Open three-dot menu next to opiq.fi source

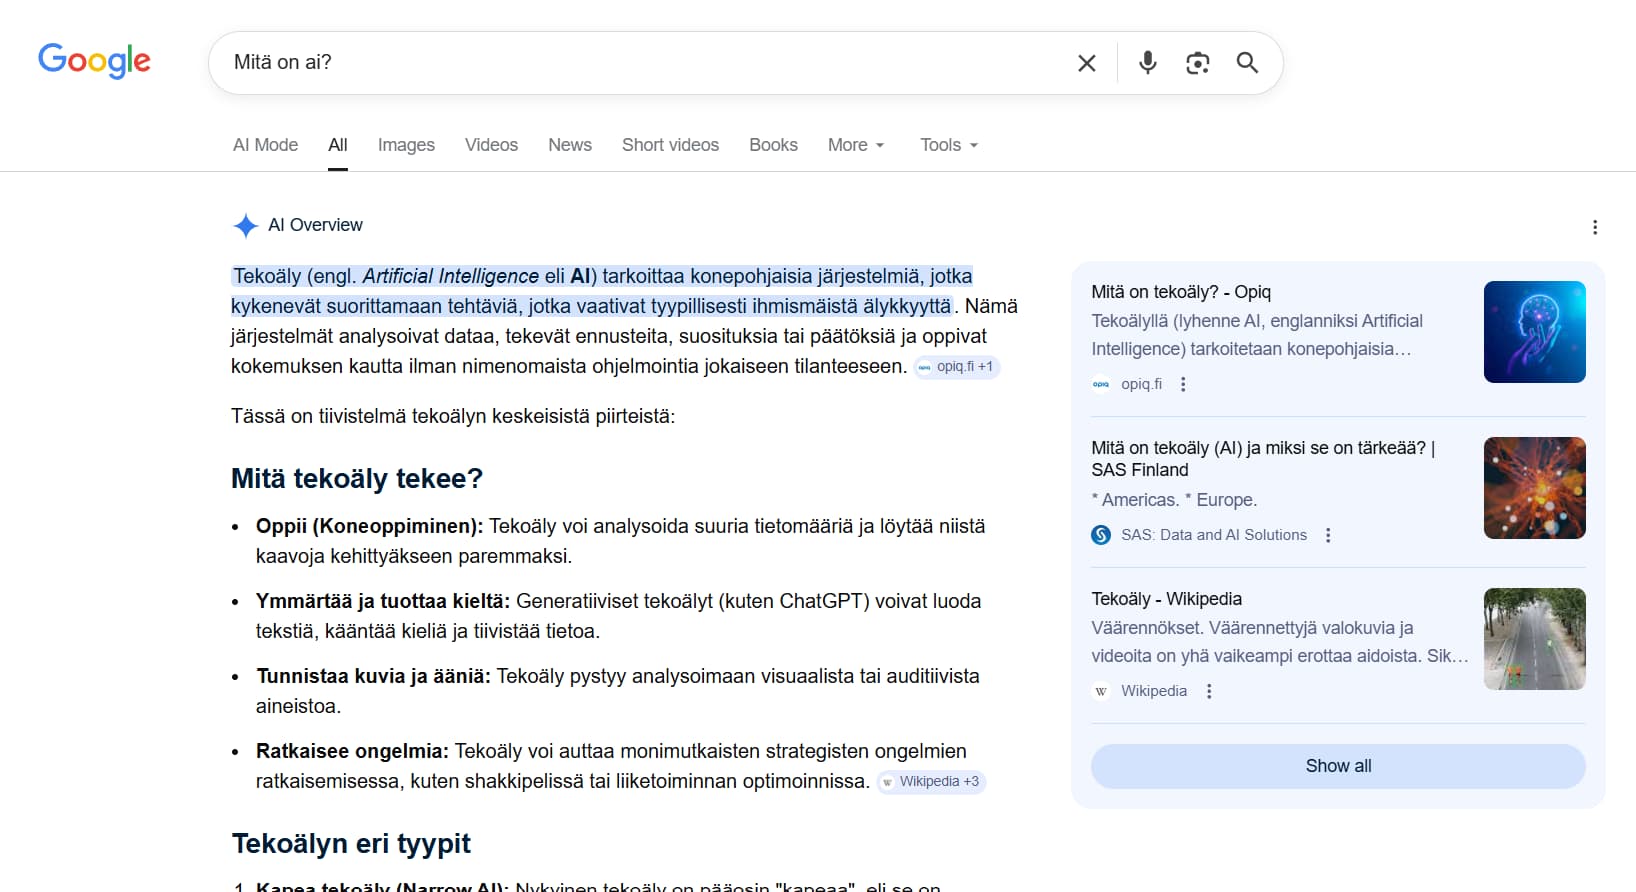1183,384
